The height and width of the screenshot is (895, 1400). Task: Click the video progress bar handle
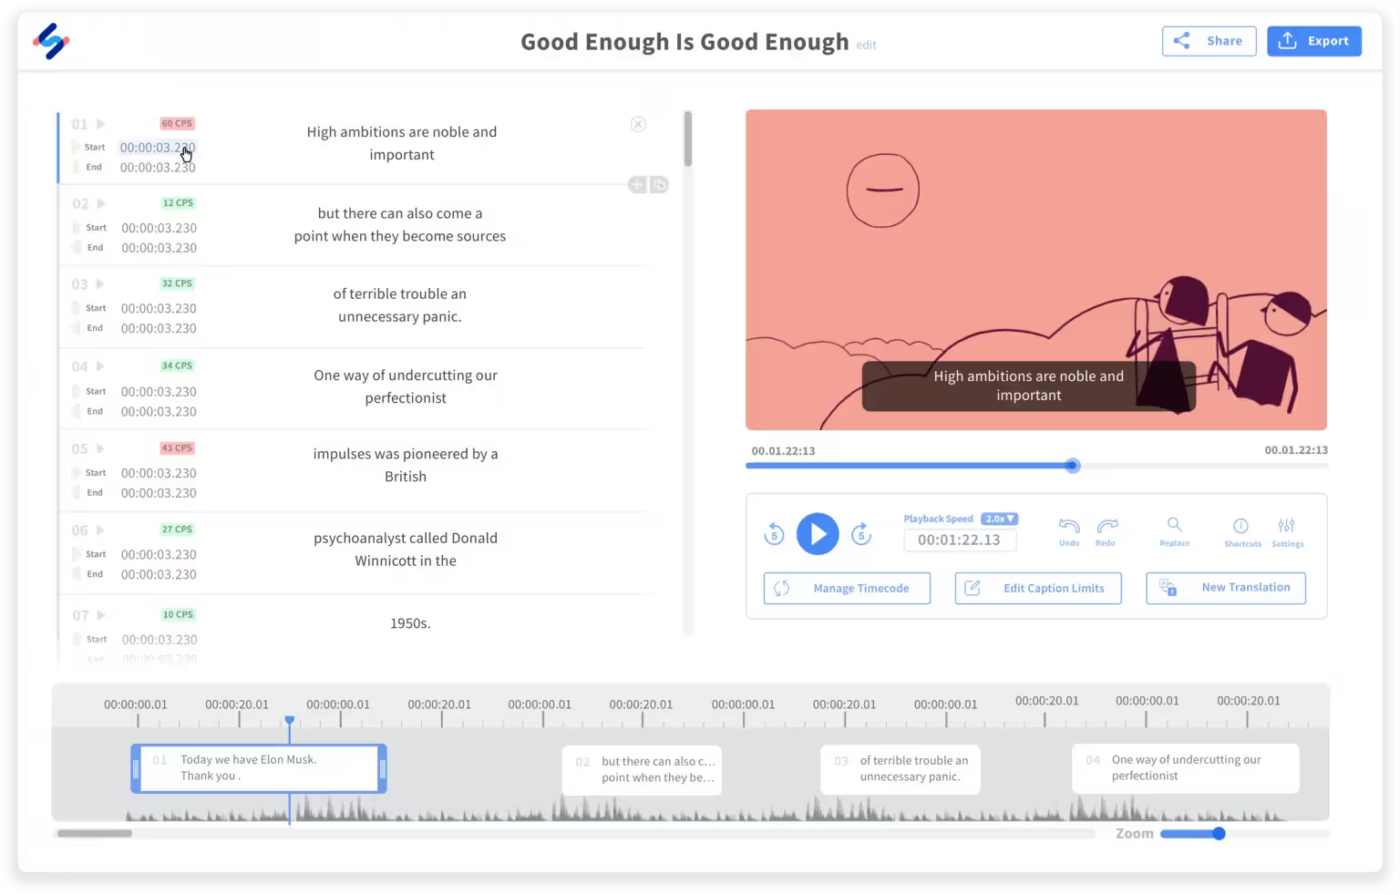[x=1072, y=465]
